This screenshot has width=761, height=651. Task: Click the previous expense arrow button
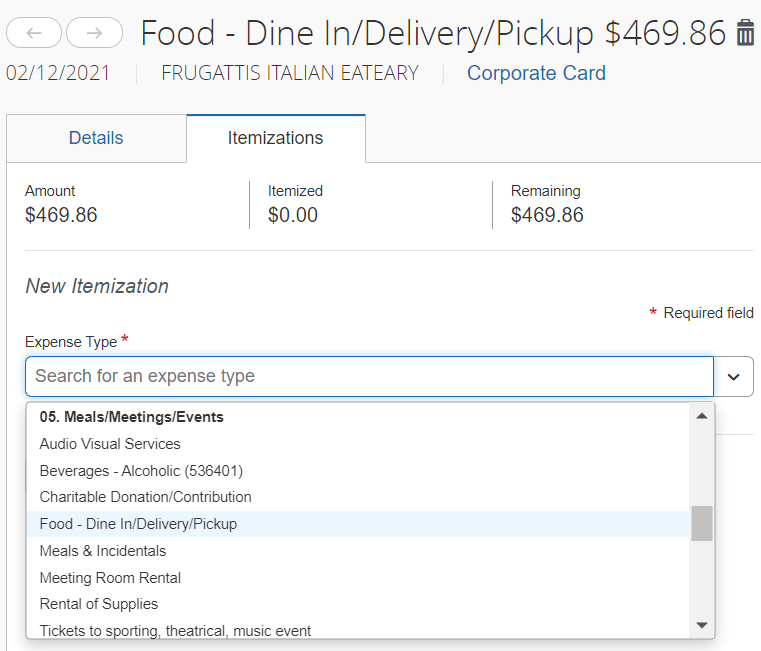35,33
